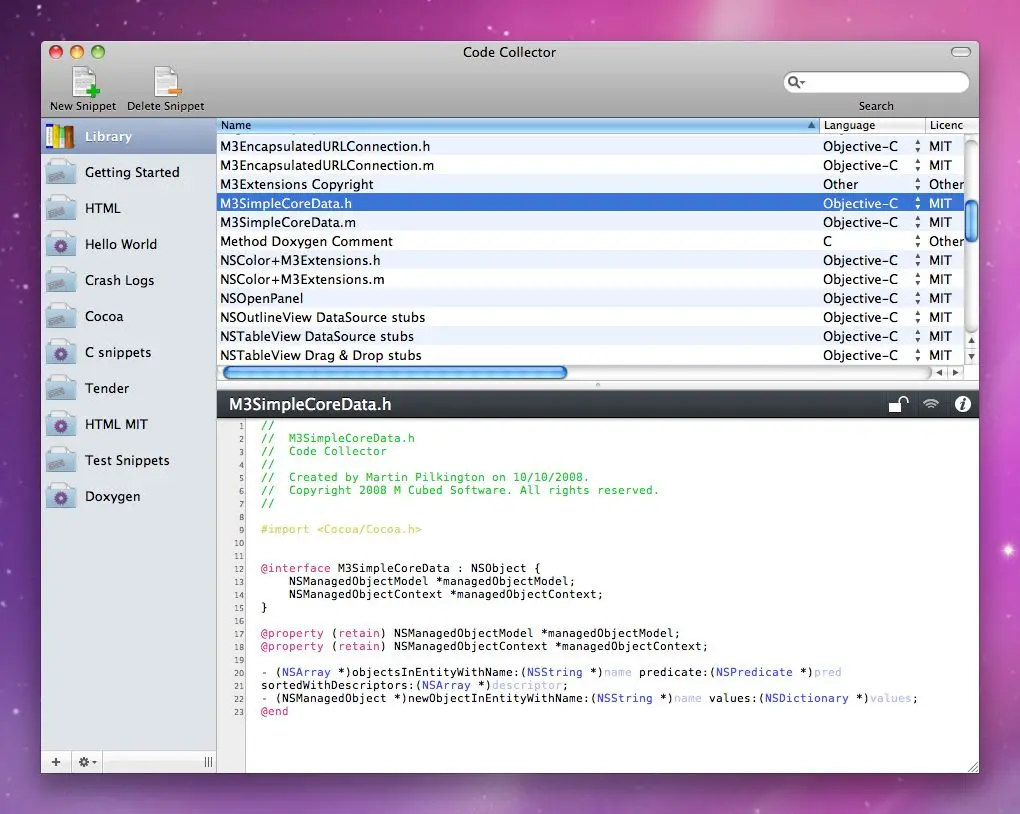Sort by the Name column header

[x=518, y=125]
